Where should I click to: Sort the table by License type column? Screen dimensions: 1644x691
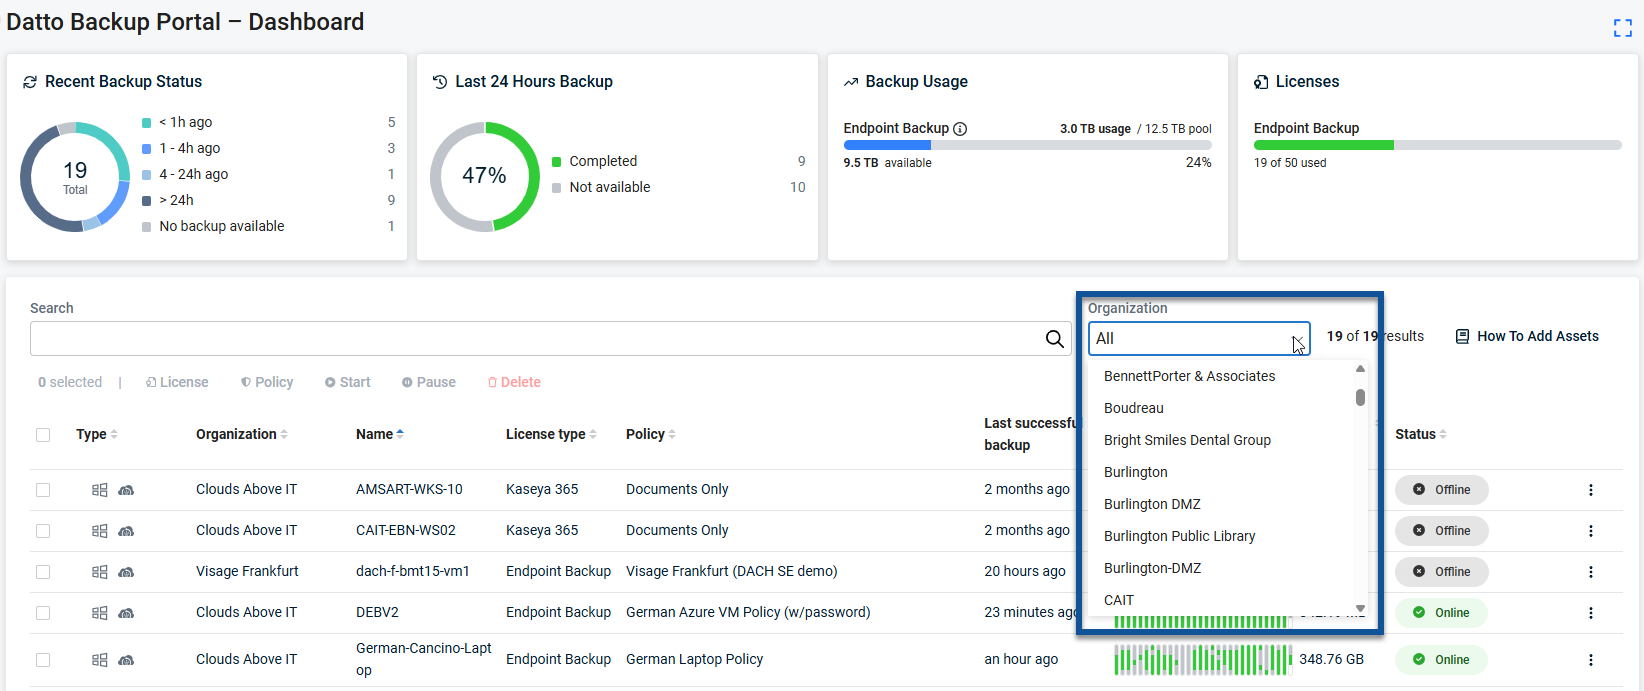click(551, 434)
